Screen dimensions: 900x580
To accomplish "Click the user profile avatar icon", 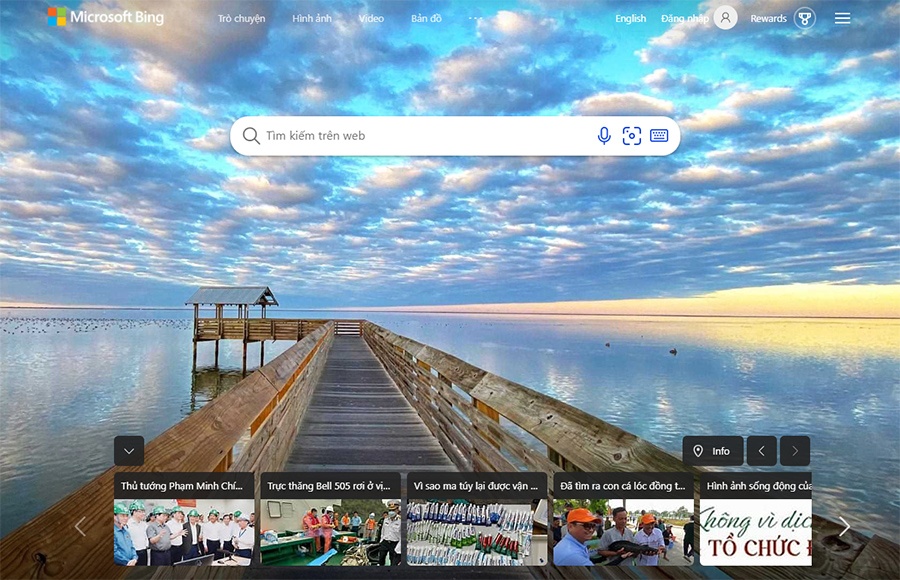I will pyautogui.click(x=726, y=18).
